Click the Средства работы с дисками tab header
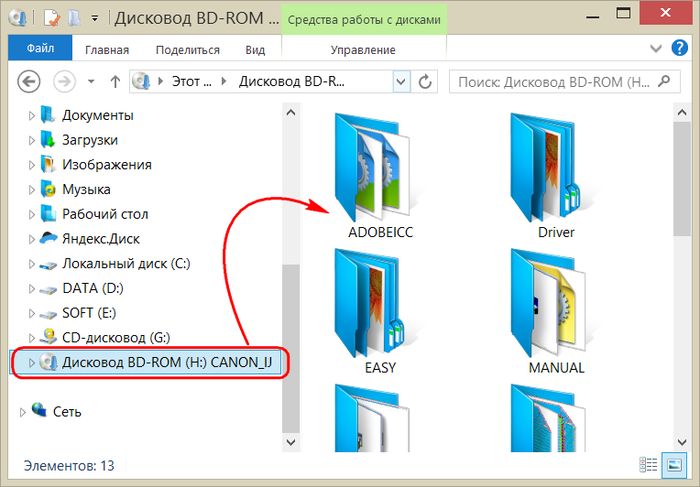 [x=364, y=20]
